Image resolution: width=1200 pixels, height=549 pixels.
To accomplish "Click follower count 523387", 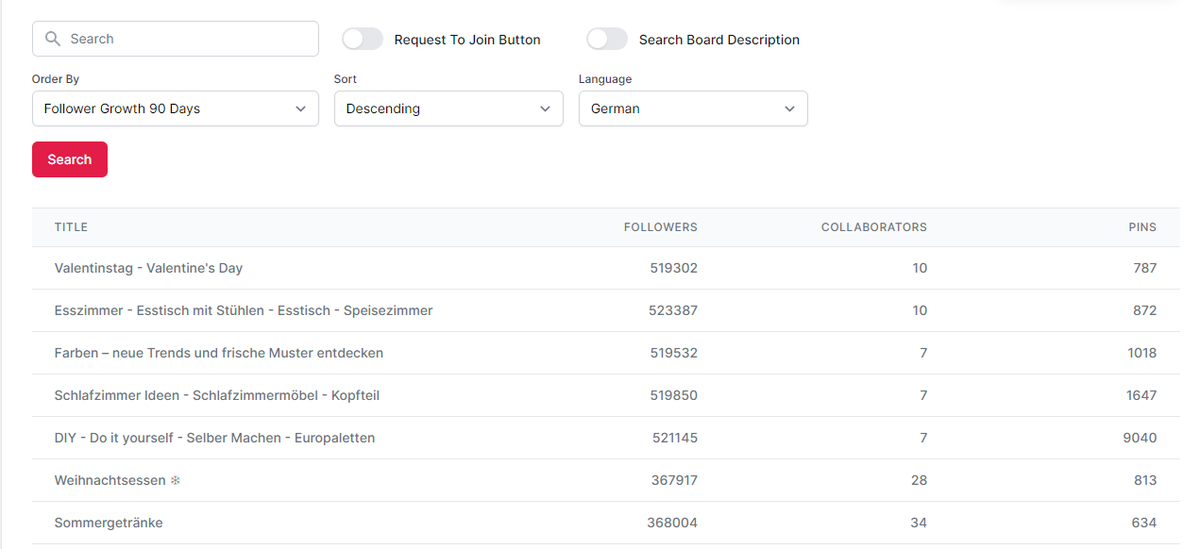I will tap(673, 311).
